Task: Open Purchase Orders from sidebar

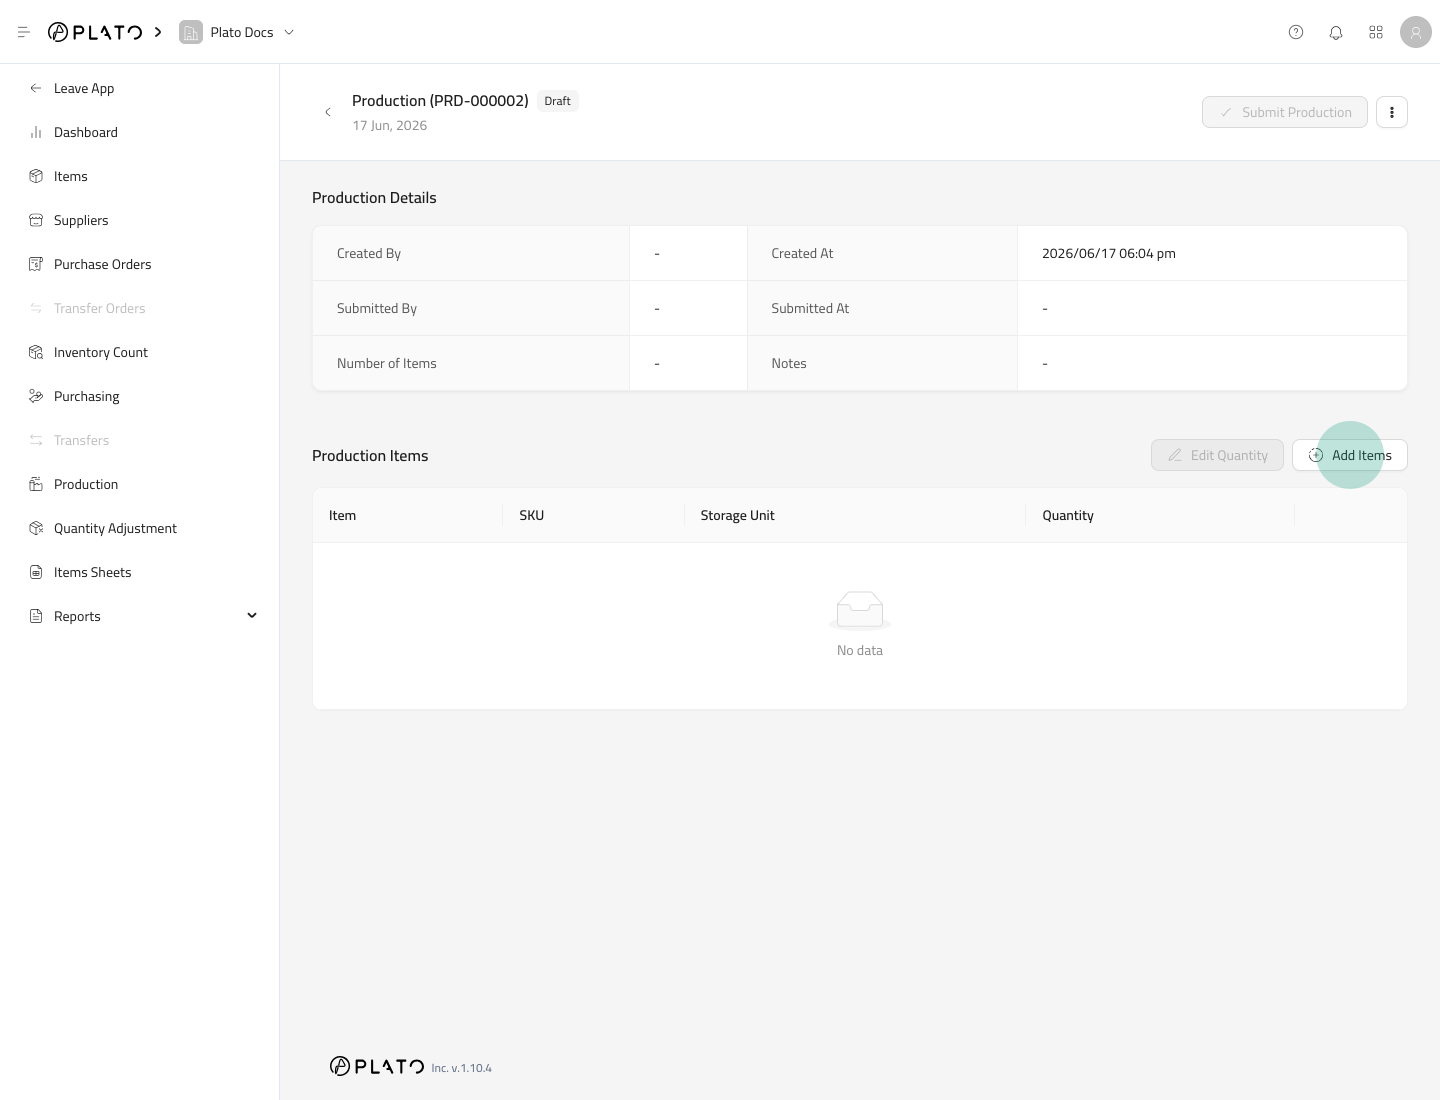Action: point(103,264)
